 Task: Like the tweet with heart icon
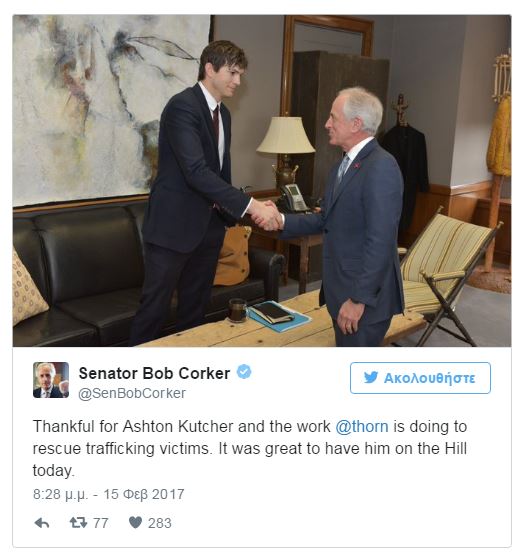[135, 523]
